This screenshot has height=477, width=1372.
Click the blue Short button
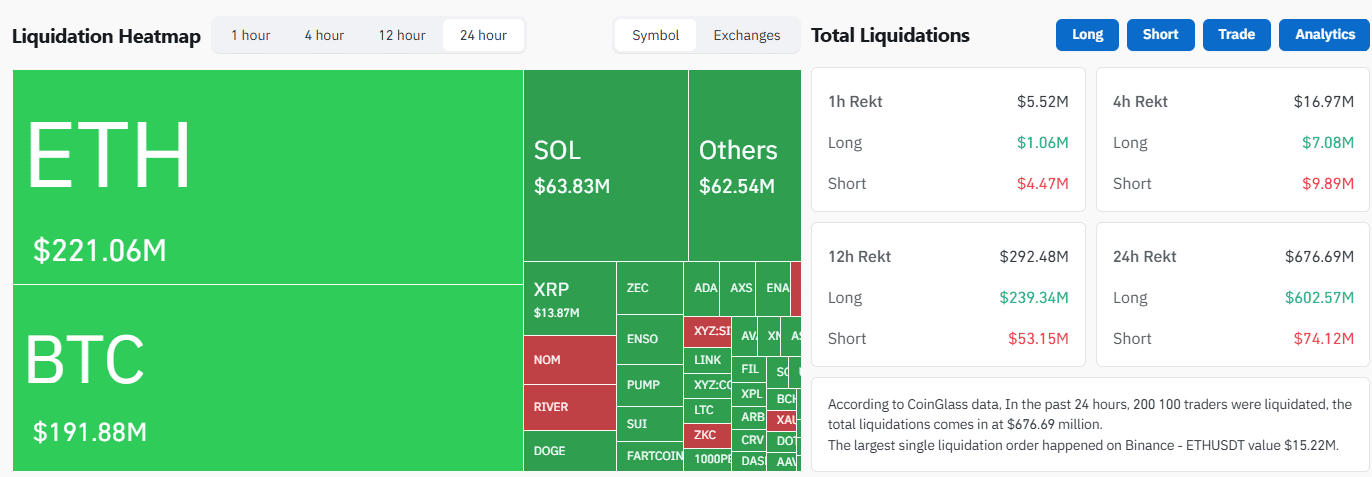pyautogui.click(x=1160, y=35)
